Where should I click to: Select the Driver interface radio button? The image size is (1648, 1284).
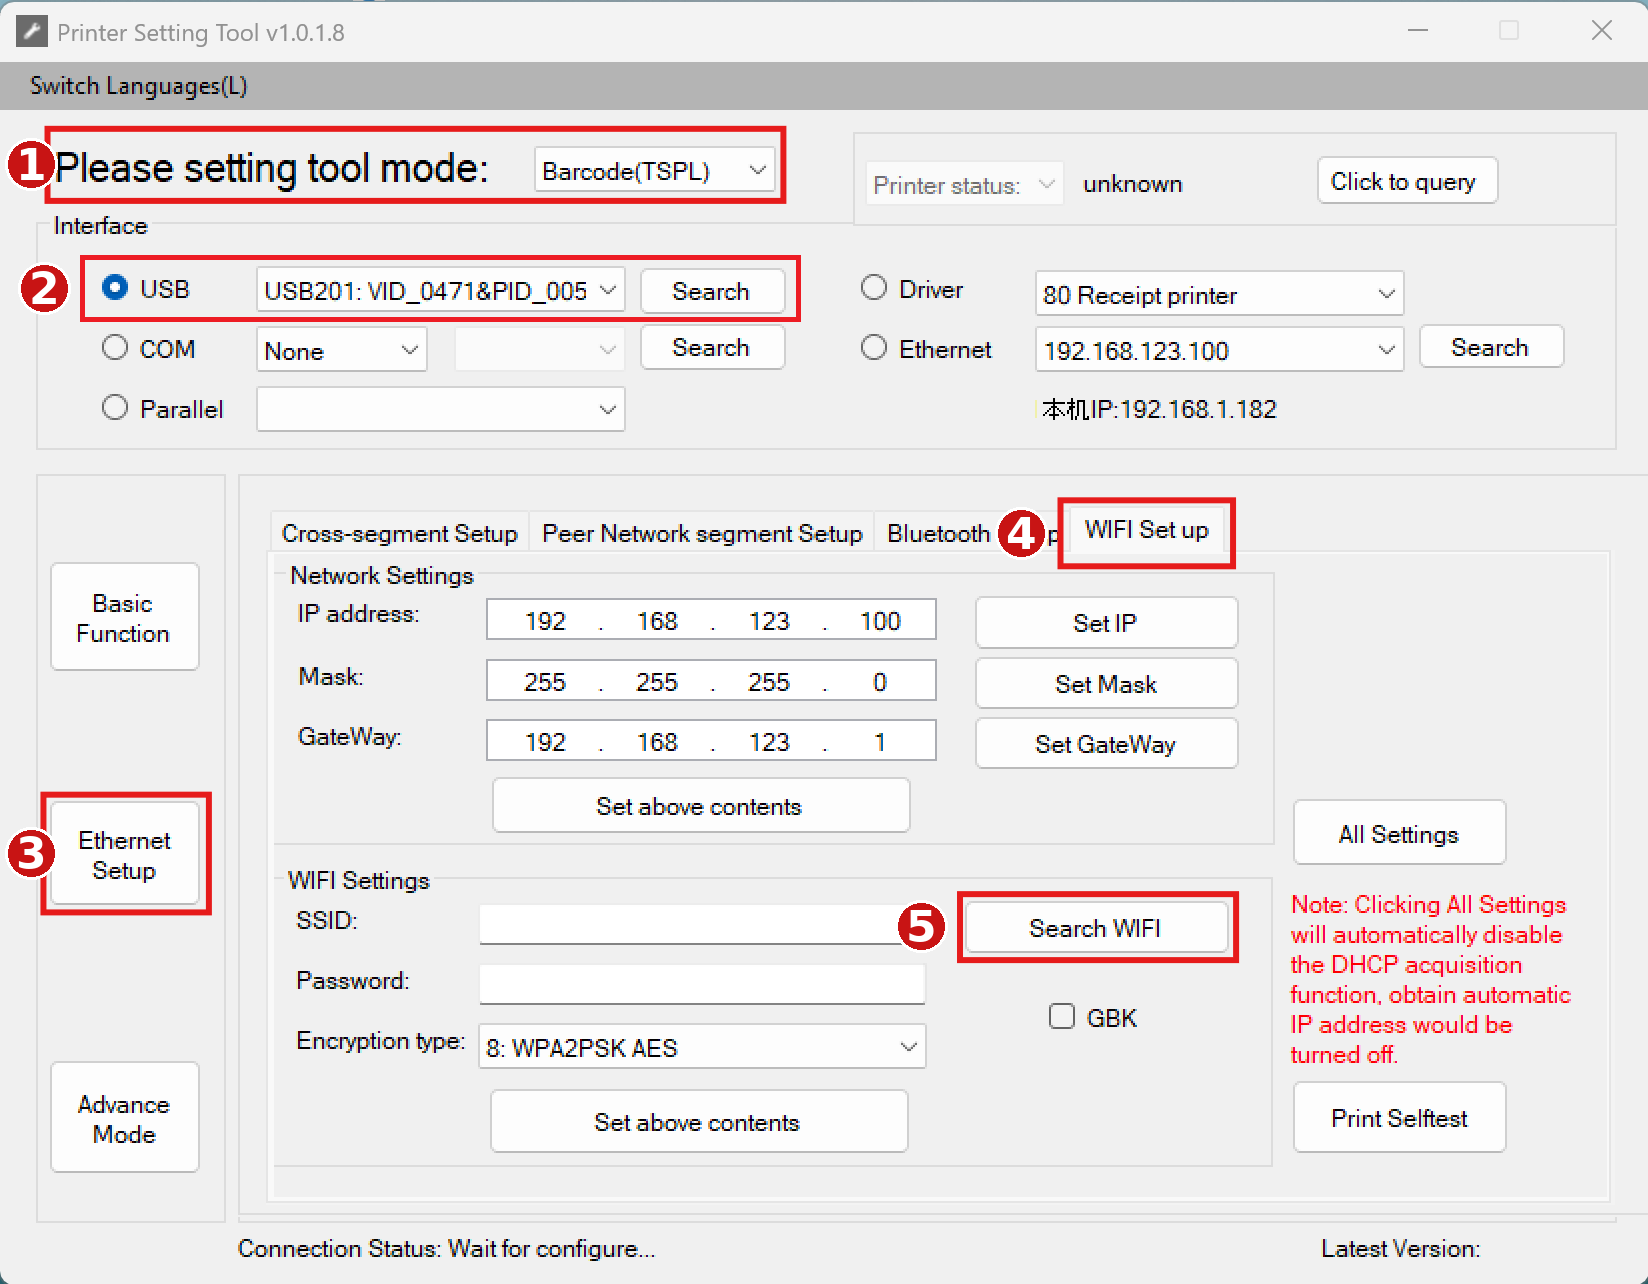point(874,288)
